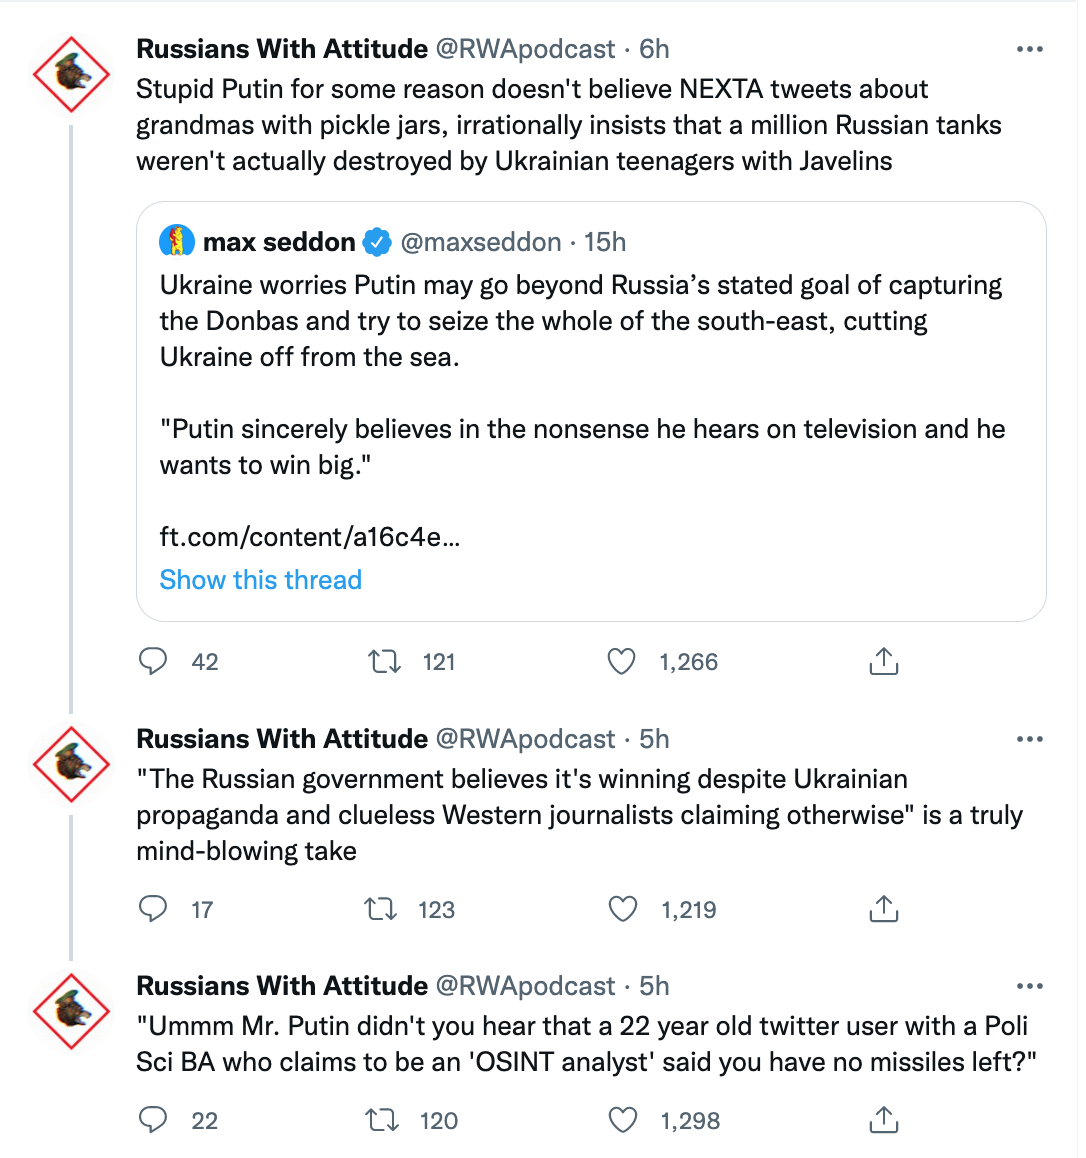1086x1158 pixels.
Task: Open Russians With Attitude avatar on the 6h tweet
Action: (x=71, y=74)
